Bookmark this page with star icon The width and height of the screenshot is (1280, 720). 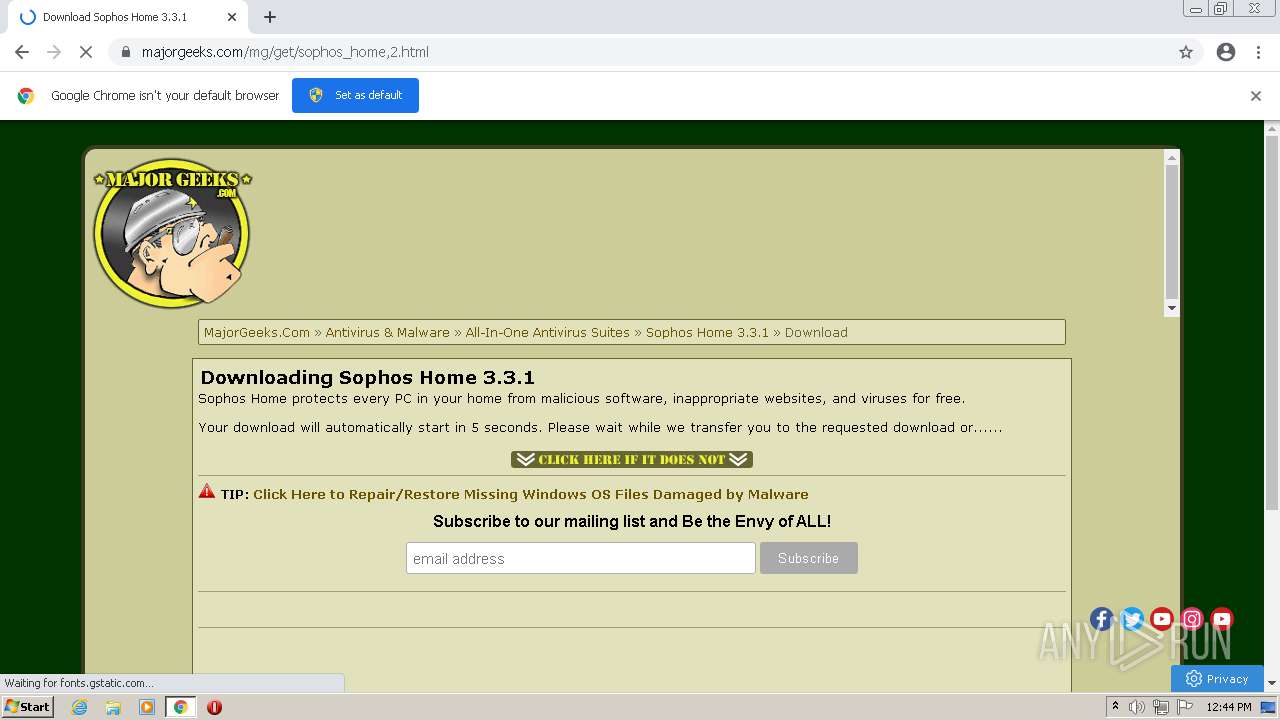(1186, 52)
